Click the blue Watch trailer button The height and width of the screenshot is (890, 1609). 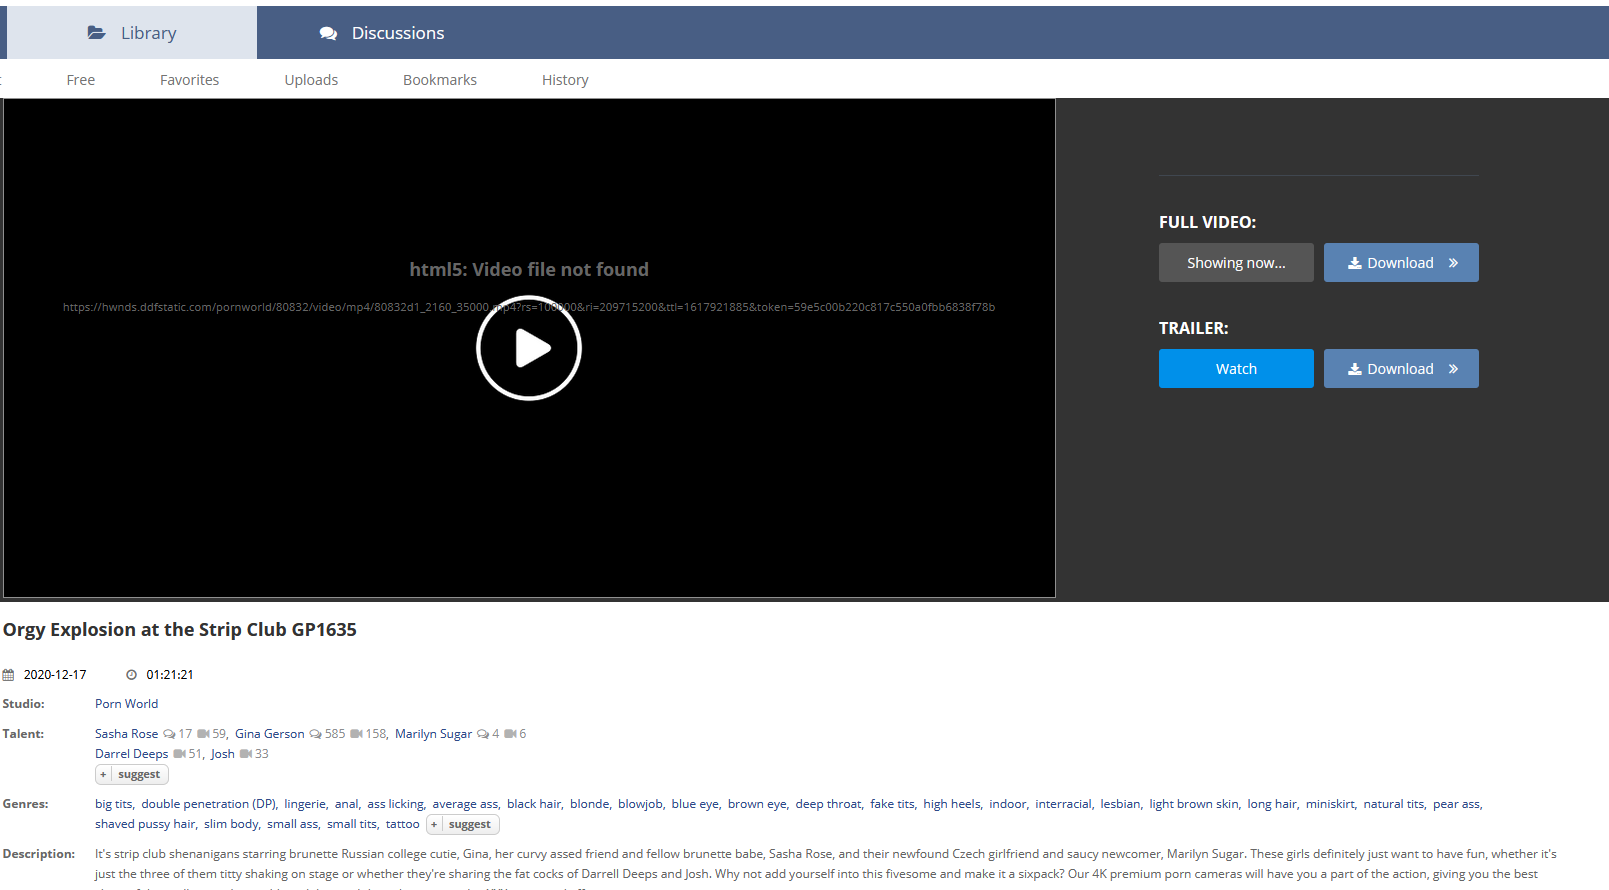1236,369
